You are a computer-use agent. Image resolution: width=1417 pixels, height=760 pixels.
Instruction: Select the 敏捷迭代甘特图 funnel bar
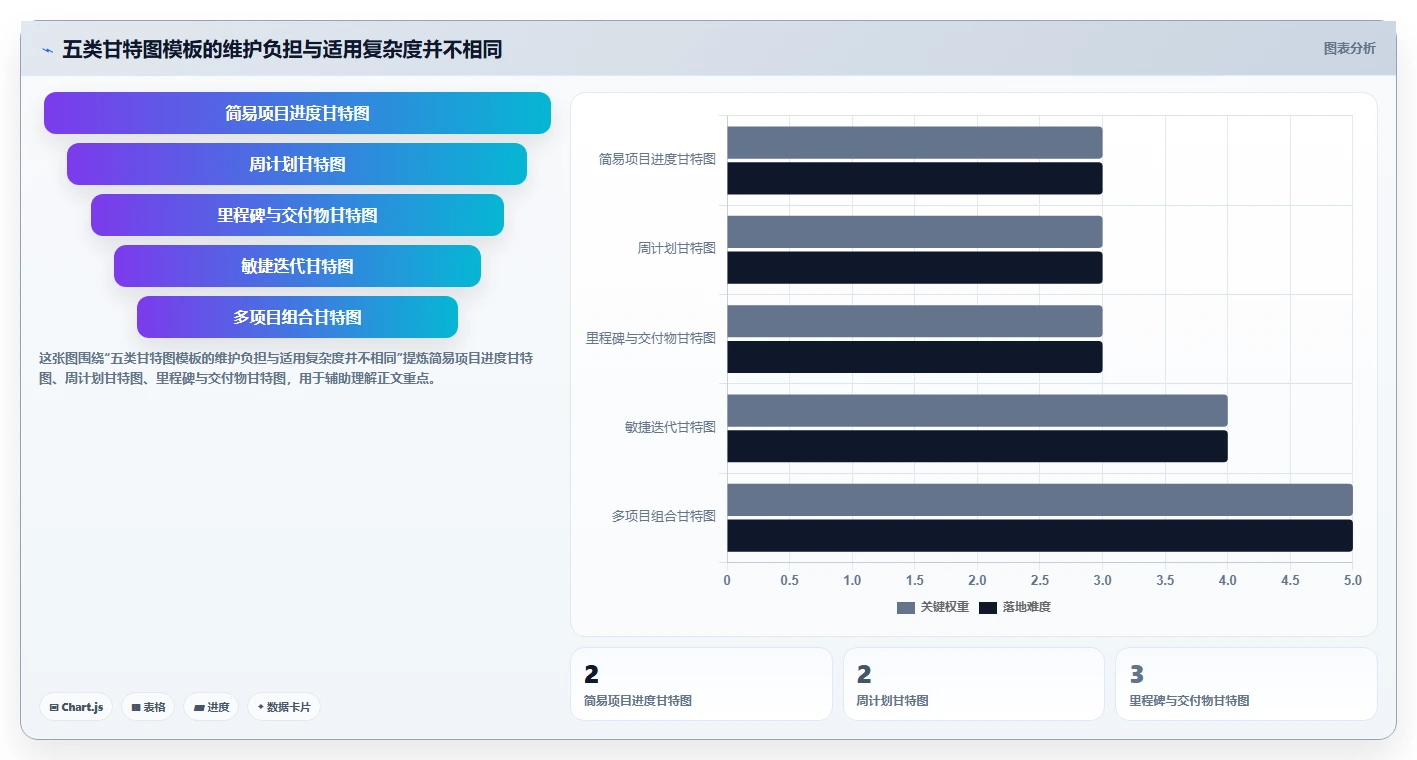click(x=297, y=266)
